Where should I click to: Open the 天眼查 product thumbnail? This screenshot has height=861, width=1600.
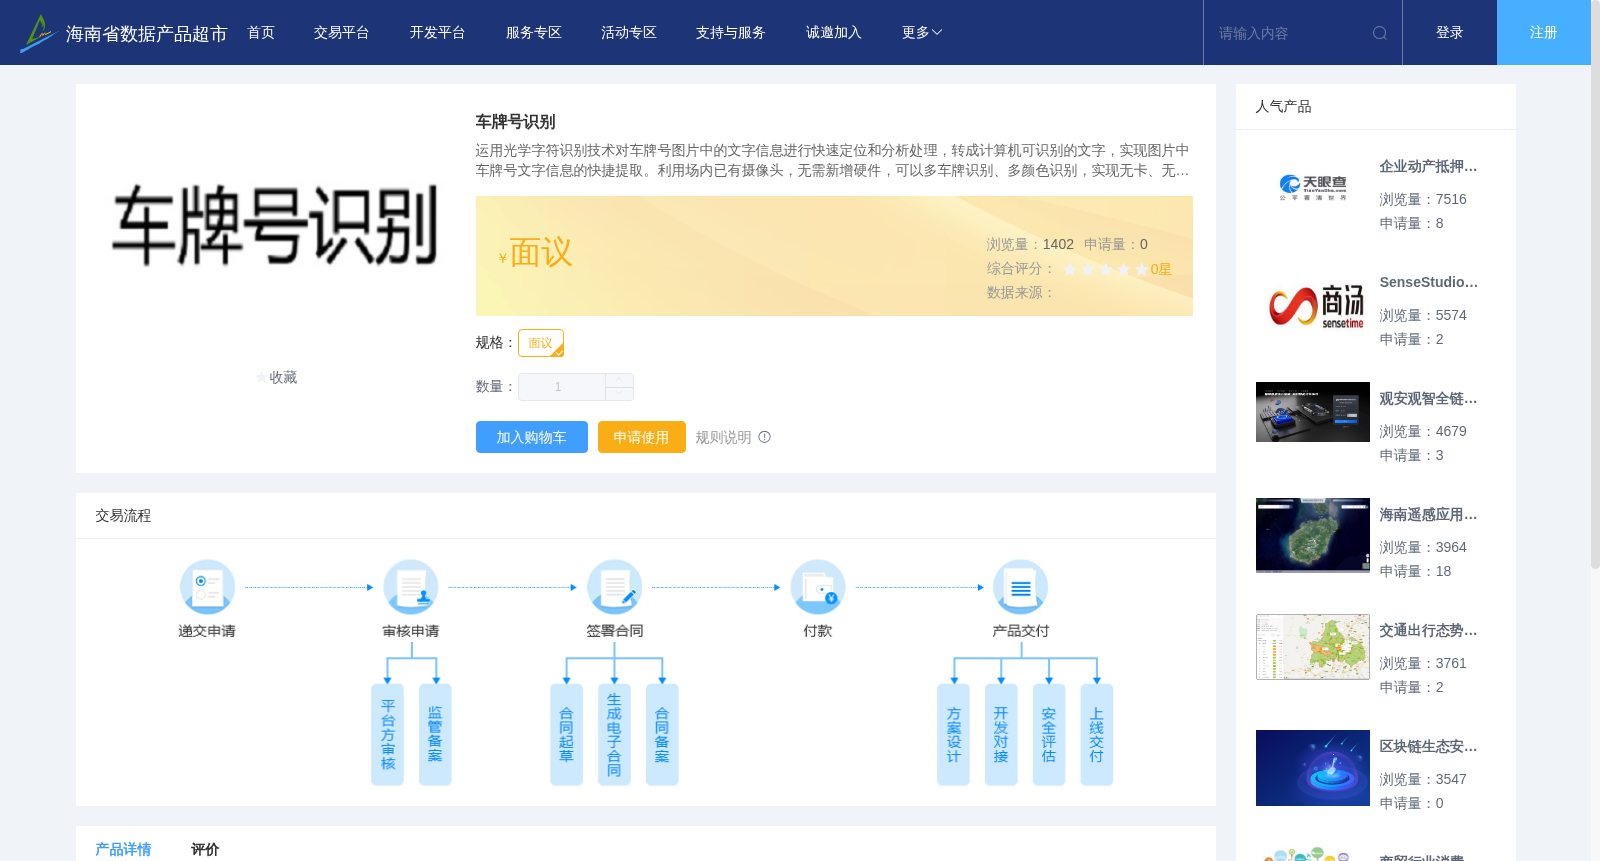coord(1313,188)
